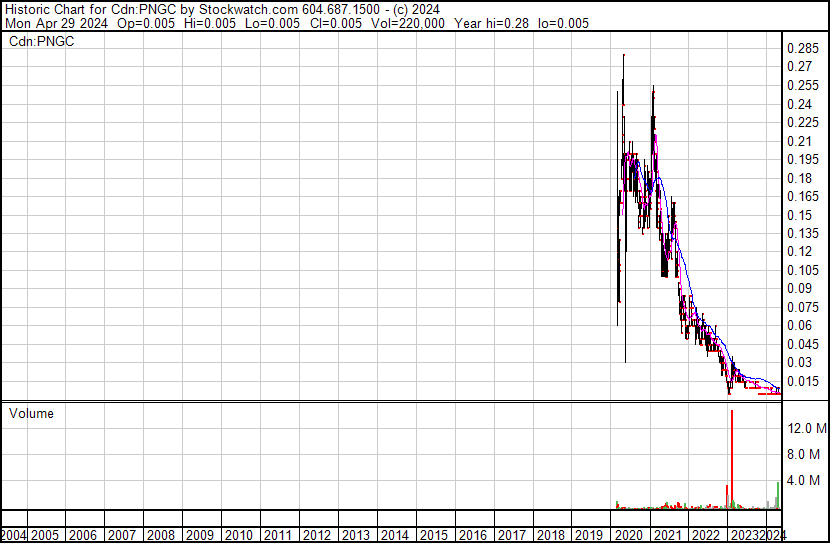Click the Stockwatch.com text in chart title

tap(248, 10)
